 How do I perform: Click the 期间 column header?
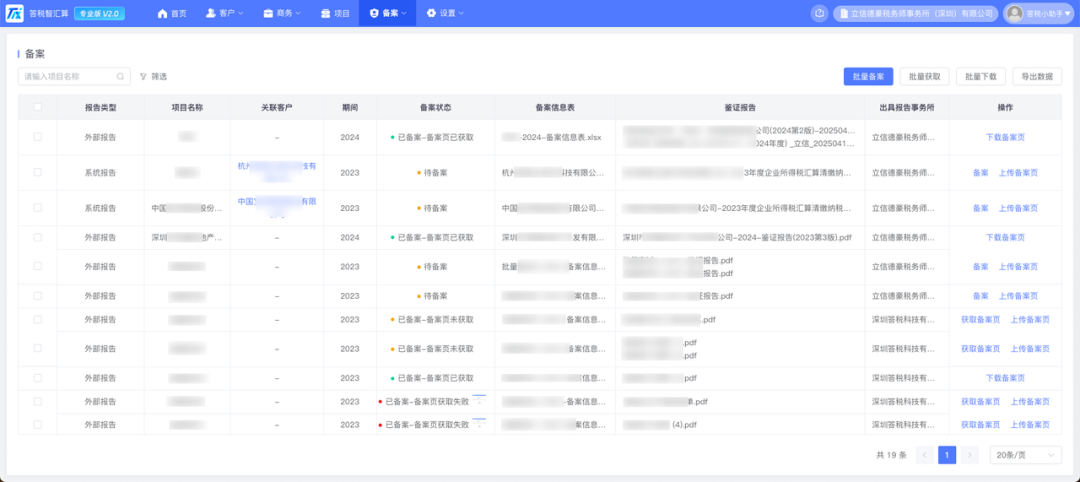pyautogui.click(x=350, y=107)
